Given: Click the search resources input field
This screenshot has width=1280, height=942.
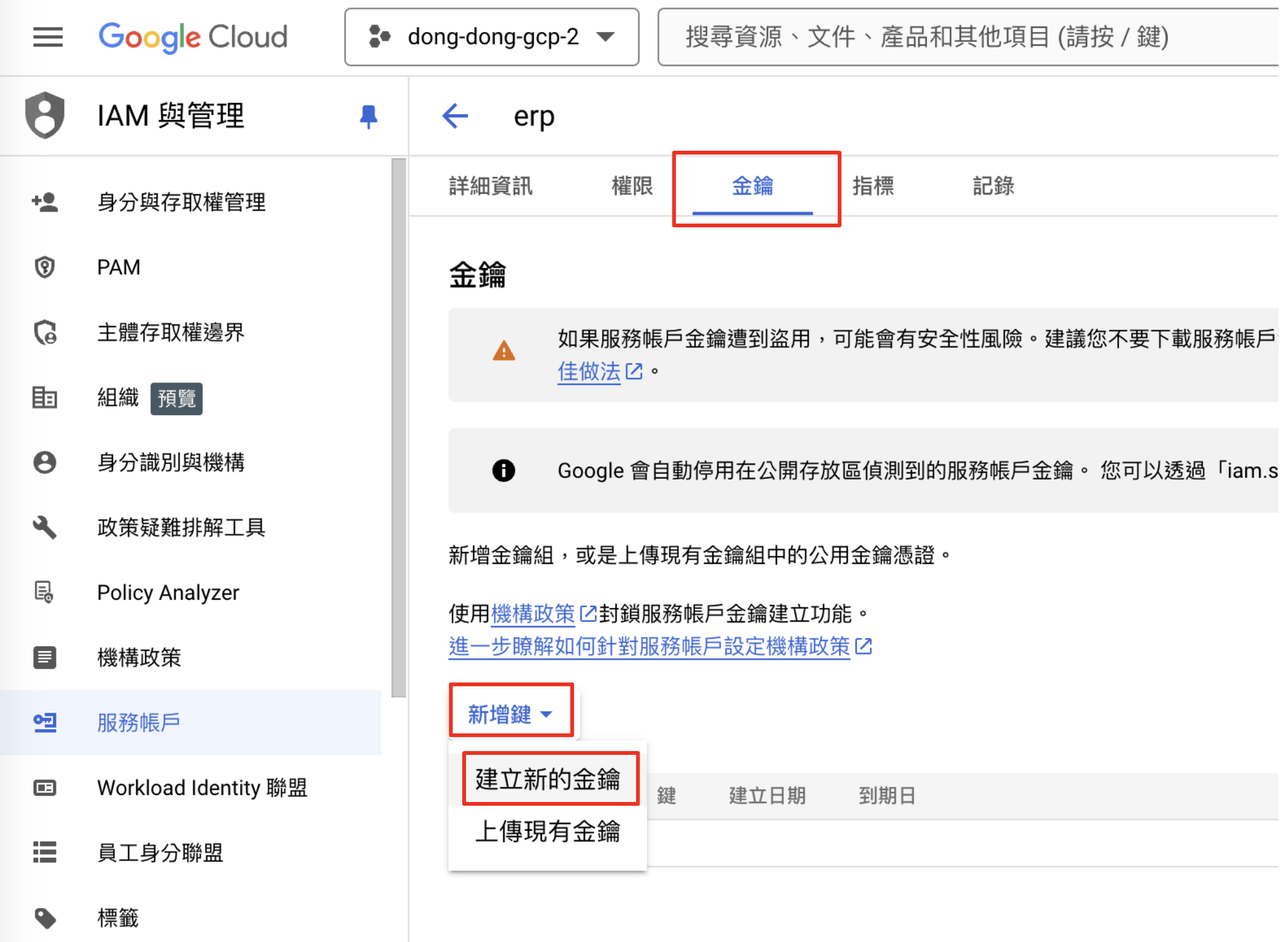Looking at the screenshot, I should pos(968,38).
